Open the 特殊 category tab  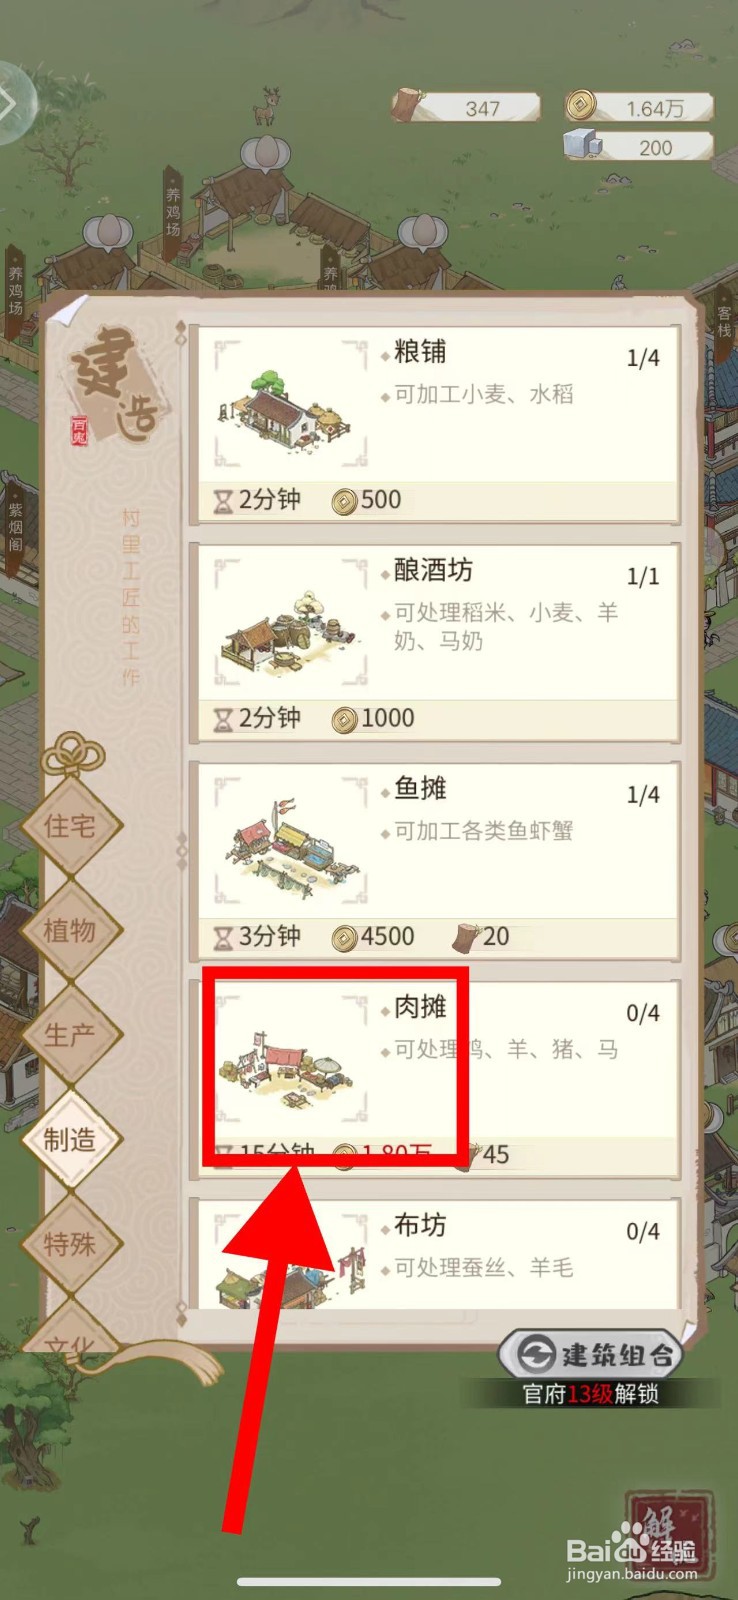71,1244
